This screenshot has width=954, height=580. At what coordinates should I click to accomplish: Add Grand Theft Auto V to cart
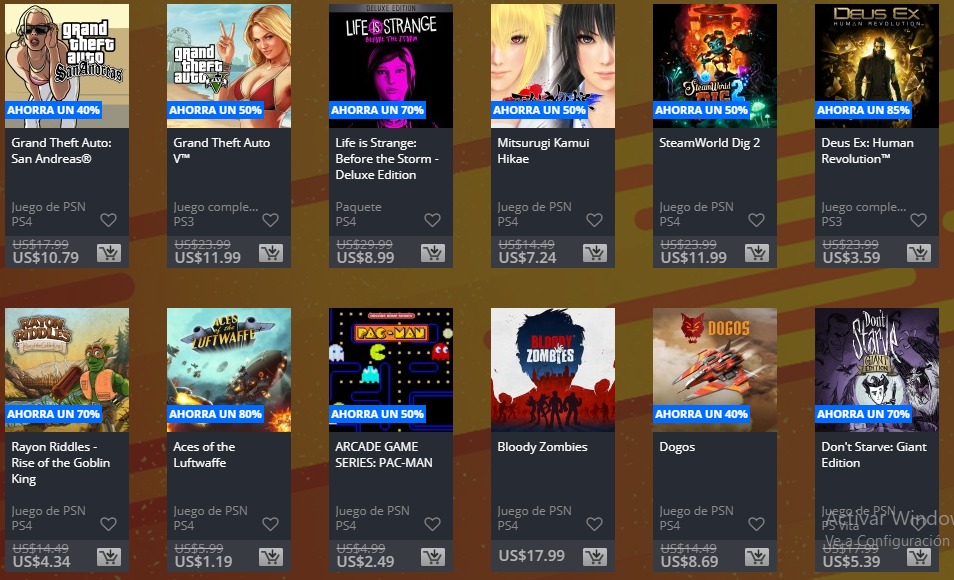pyautogui.click(x=271, y=253)
